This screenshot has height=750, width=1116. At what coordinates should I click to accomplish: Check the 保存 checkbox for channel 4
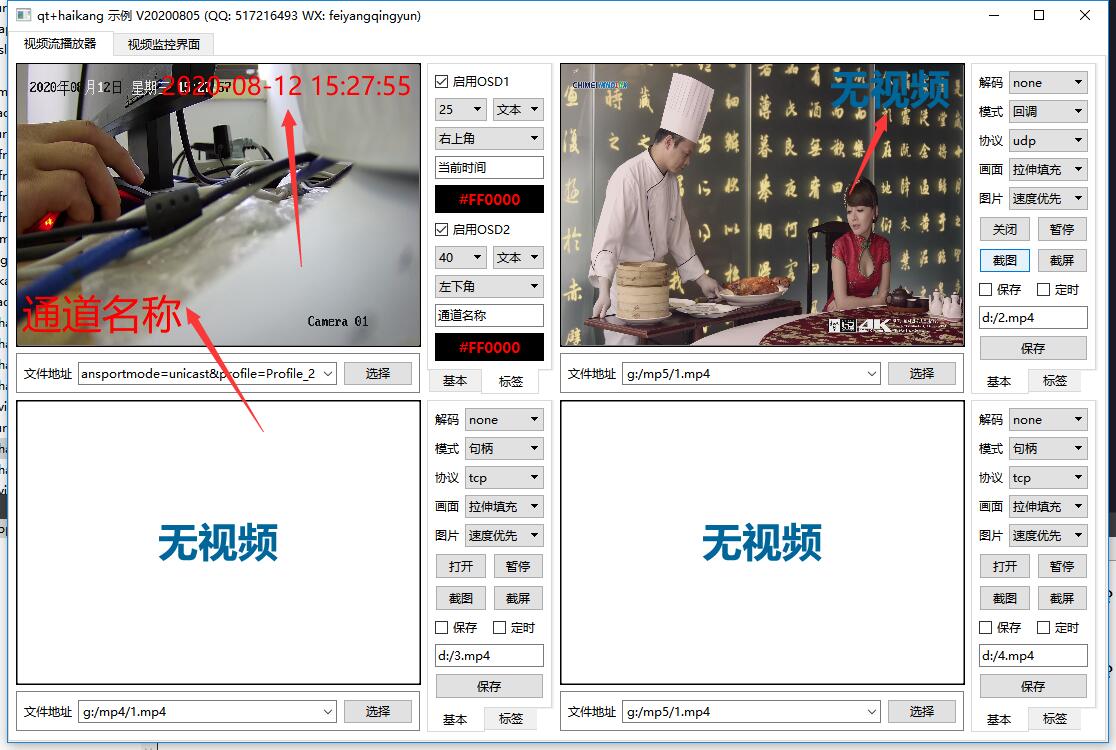coord(985,627)
